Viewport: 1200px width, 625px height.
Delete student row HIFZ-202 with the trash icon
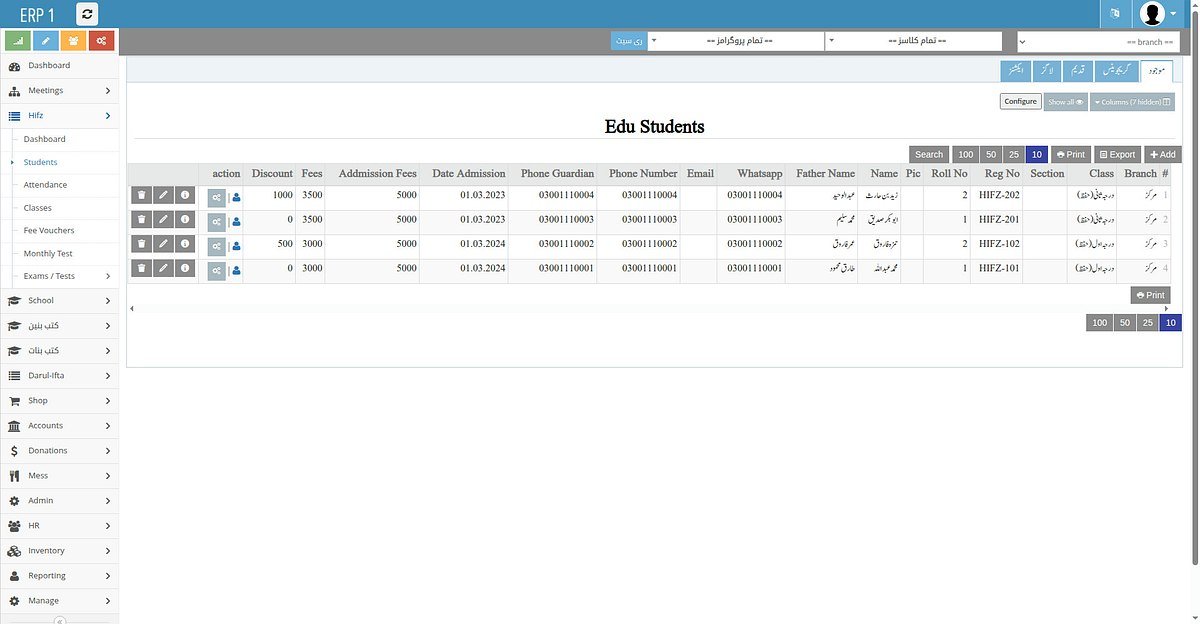(141, 195)
